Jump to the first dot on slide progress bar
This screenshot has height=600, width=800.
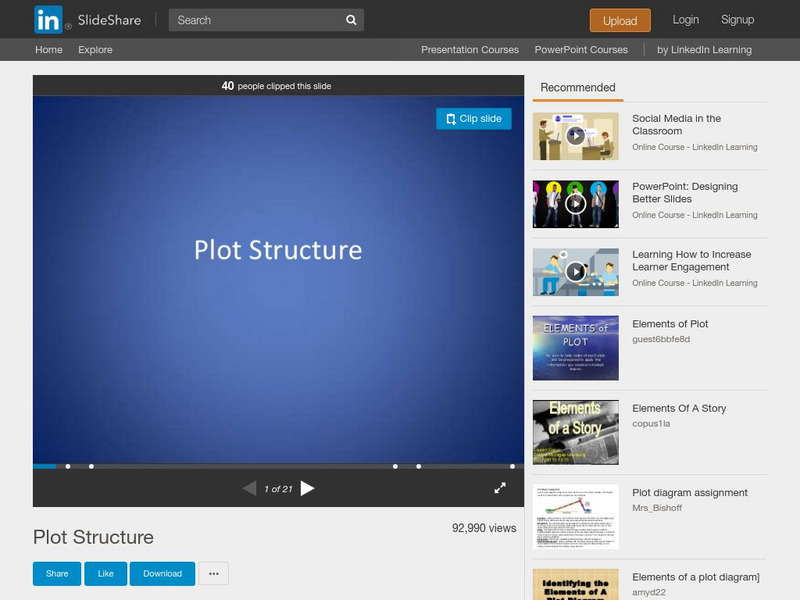[68, 466]
